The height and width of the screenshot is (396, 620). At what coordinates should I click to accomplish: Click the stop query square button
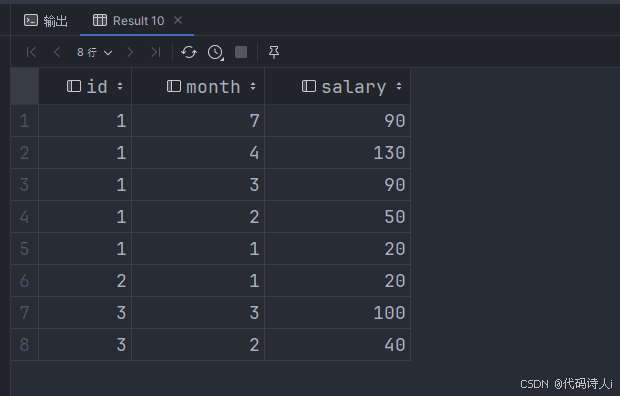point(241,52)
